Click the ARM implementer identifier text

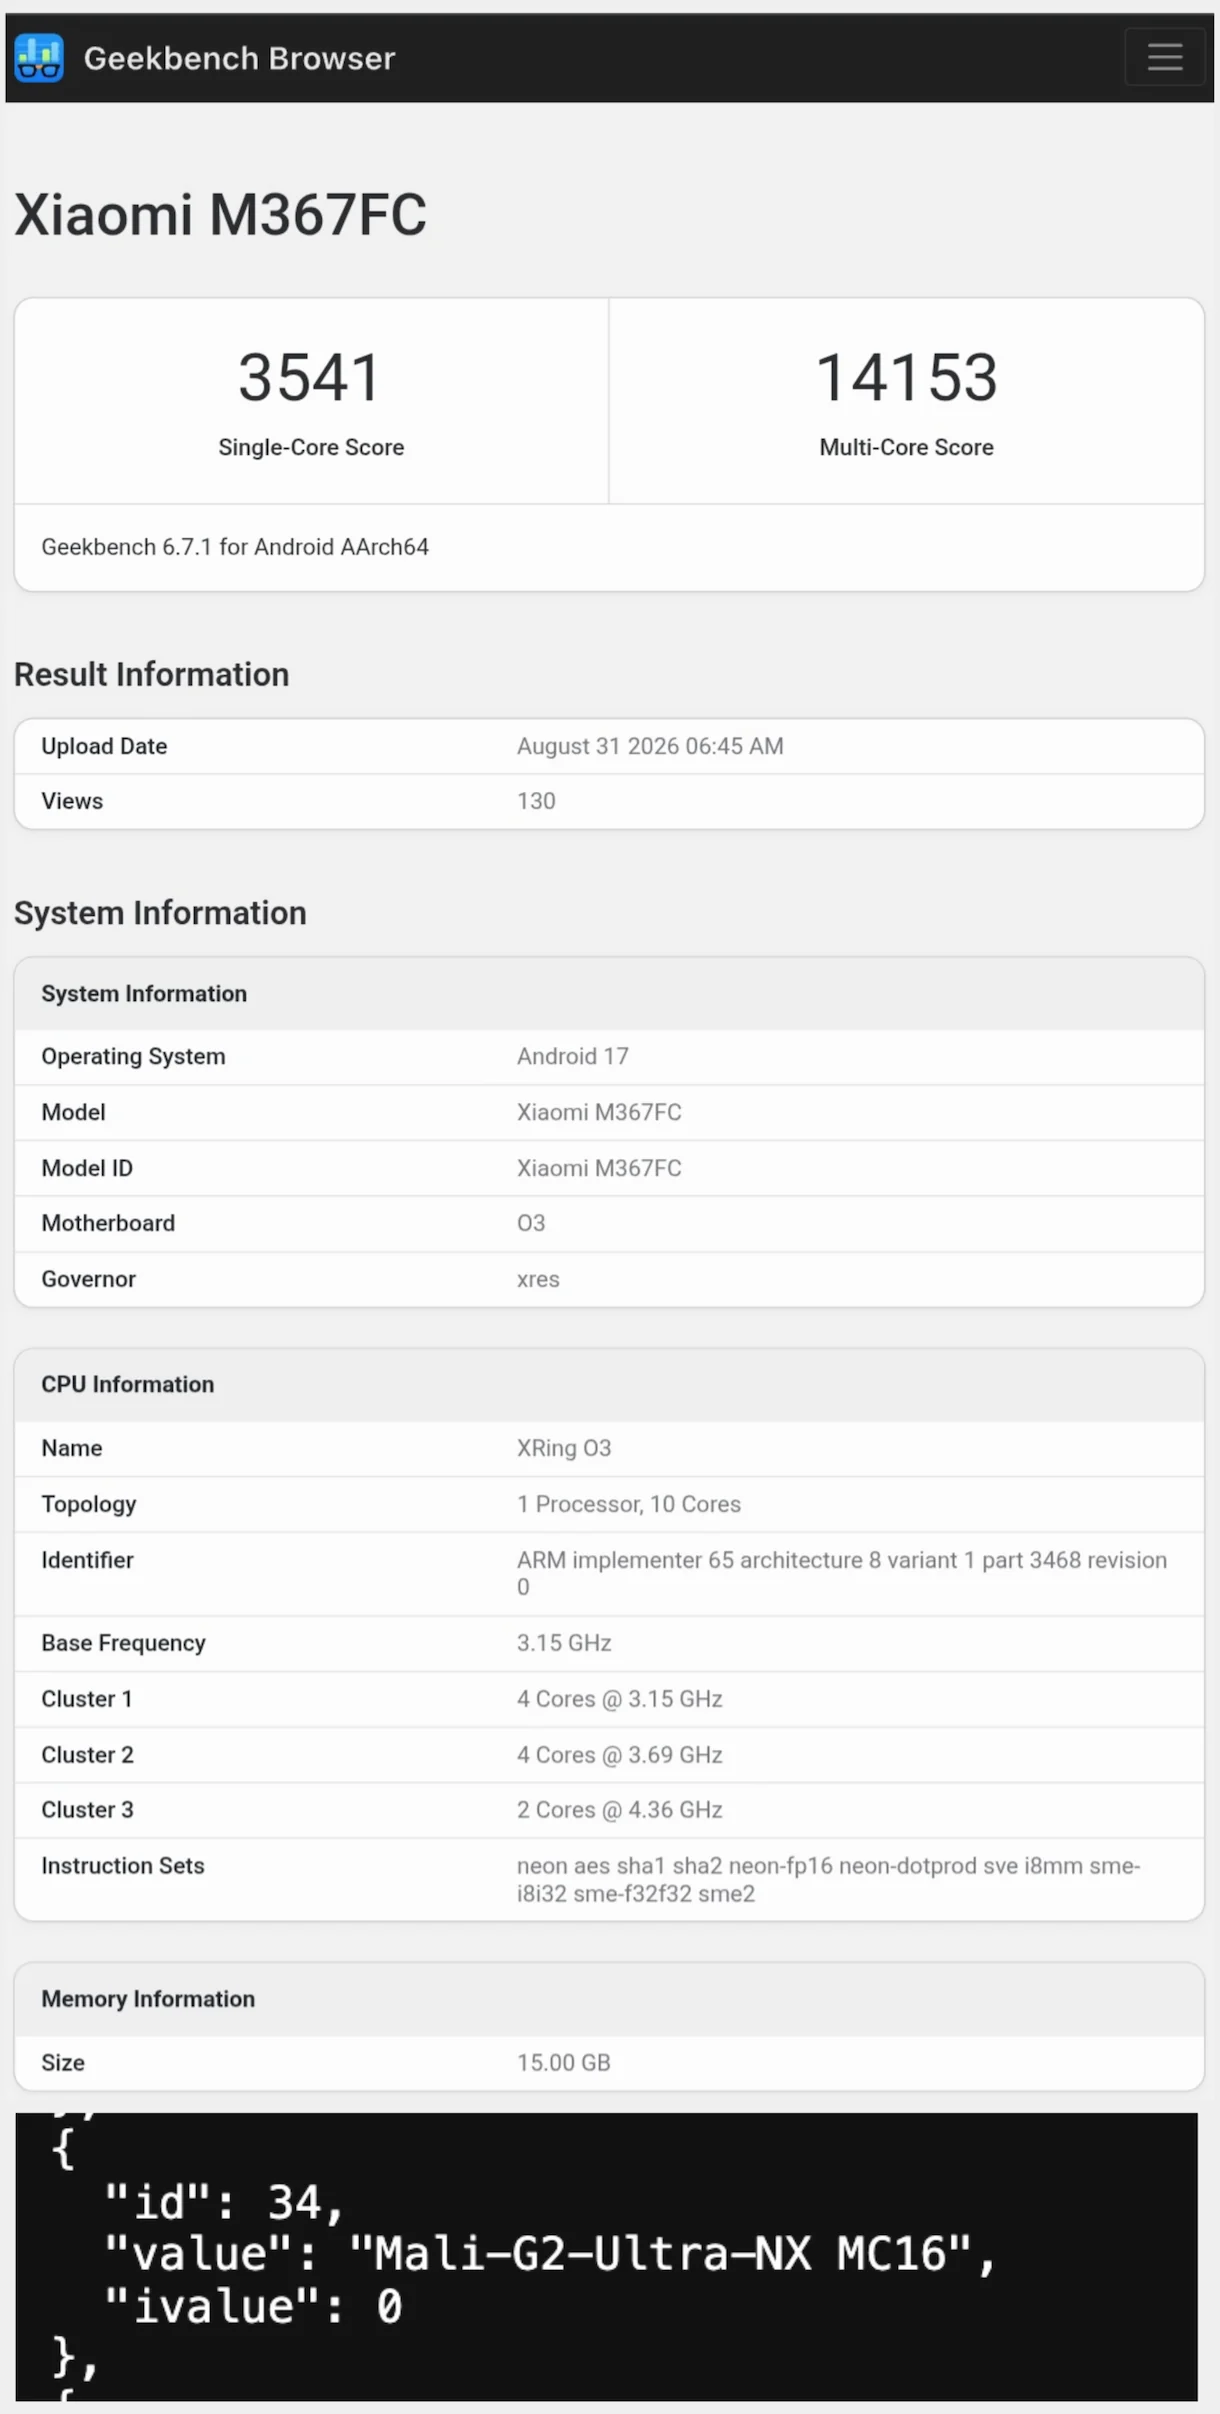[842, 1573]
